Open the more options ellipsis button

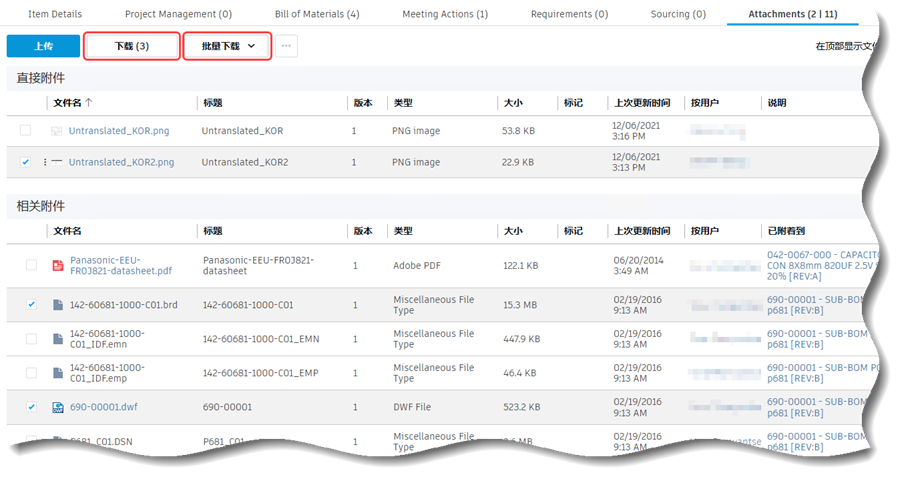(x=286, y=46)
